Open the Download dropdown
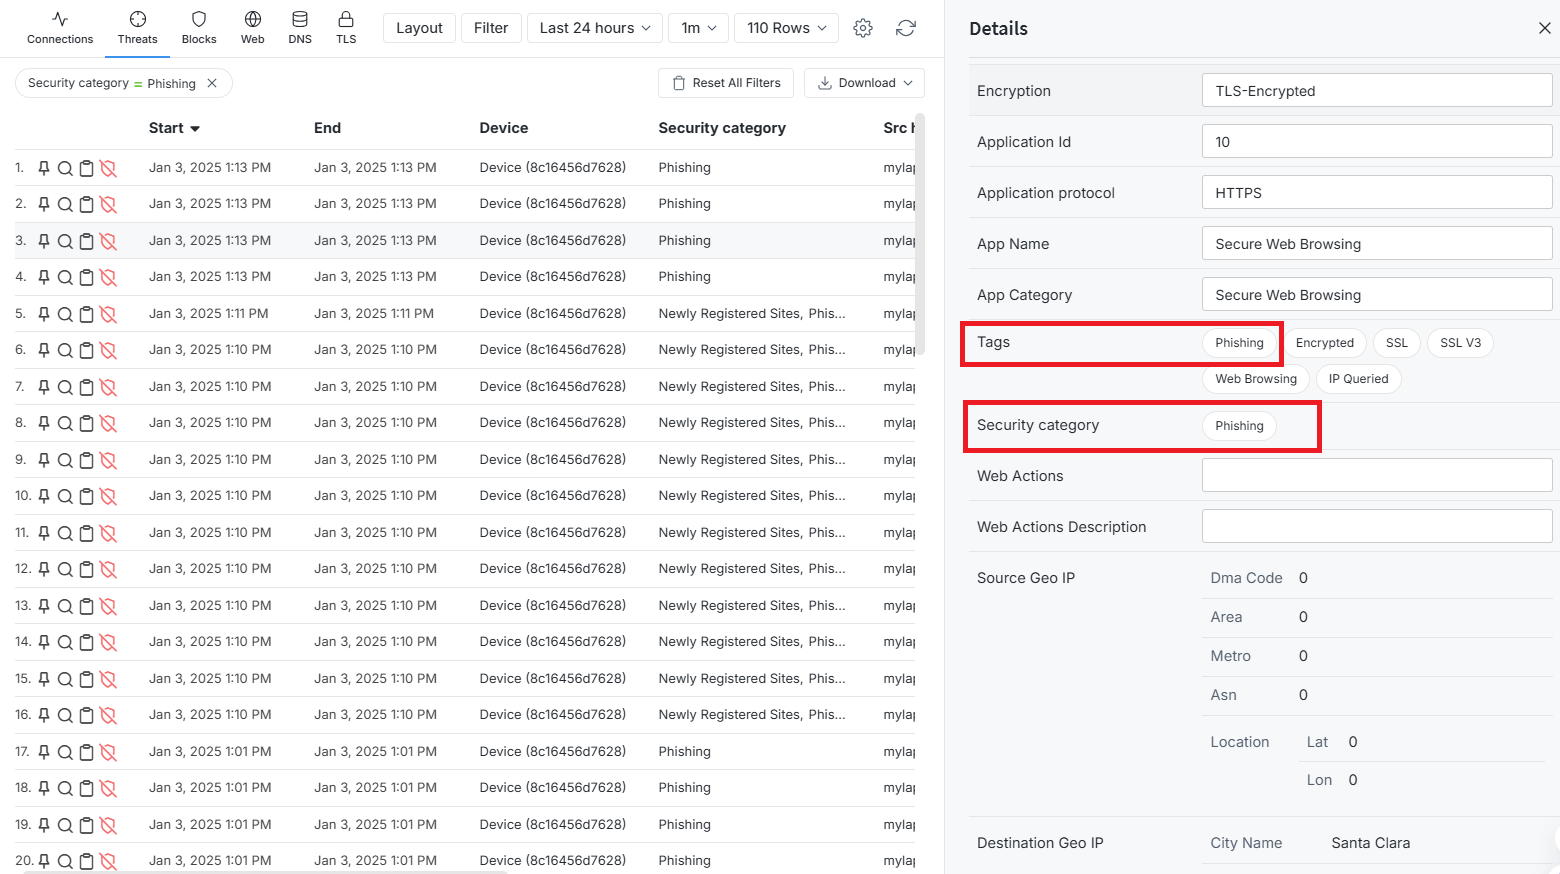This screenshot has width=1560, height=874. tap(865, 83)
